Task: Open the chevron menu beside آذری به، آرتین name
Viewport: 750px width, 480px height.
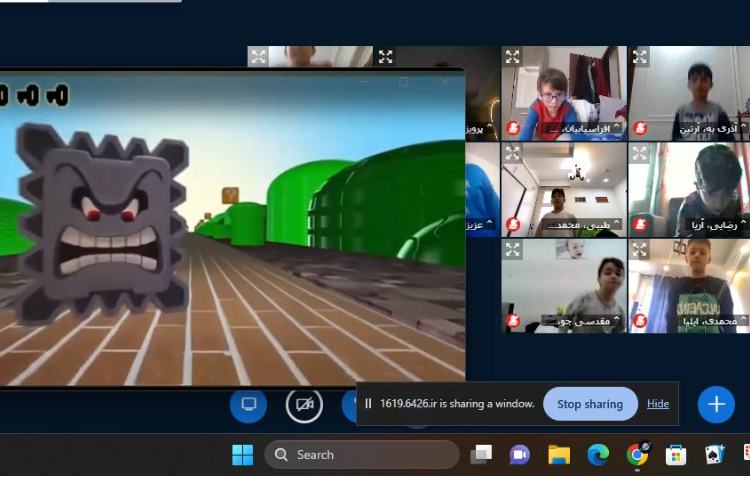Action: coord(743,127)
